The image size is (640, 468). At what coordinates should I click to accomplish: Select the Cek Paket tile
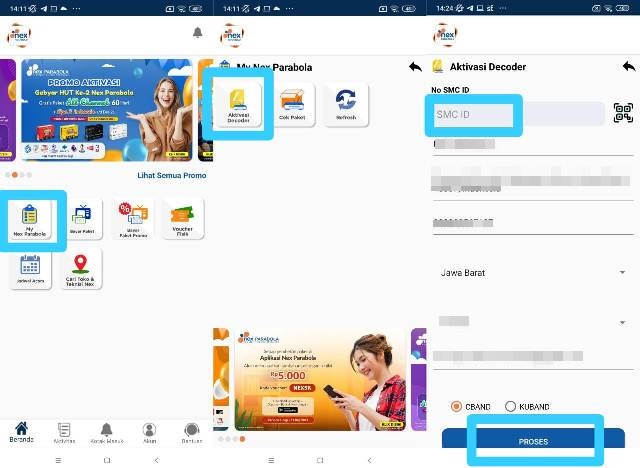(x=292, y=104)
